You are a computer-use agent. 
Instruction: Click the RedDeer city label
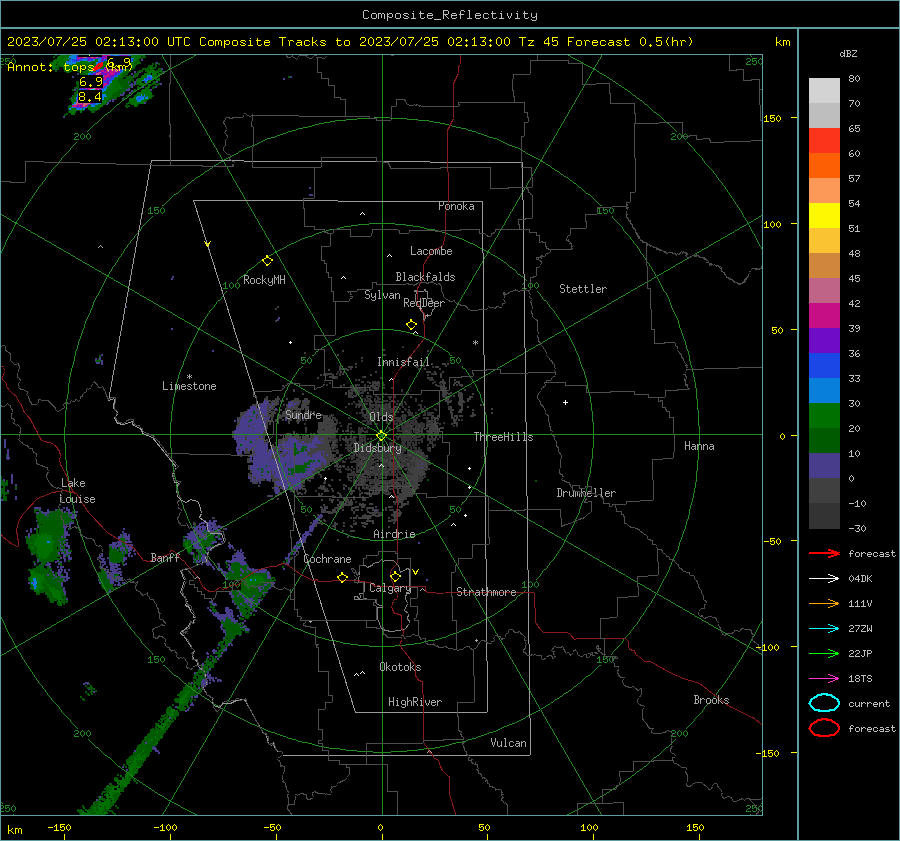[x=424, y=303]
